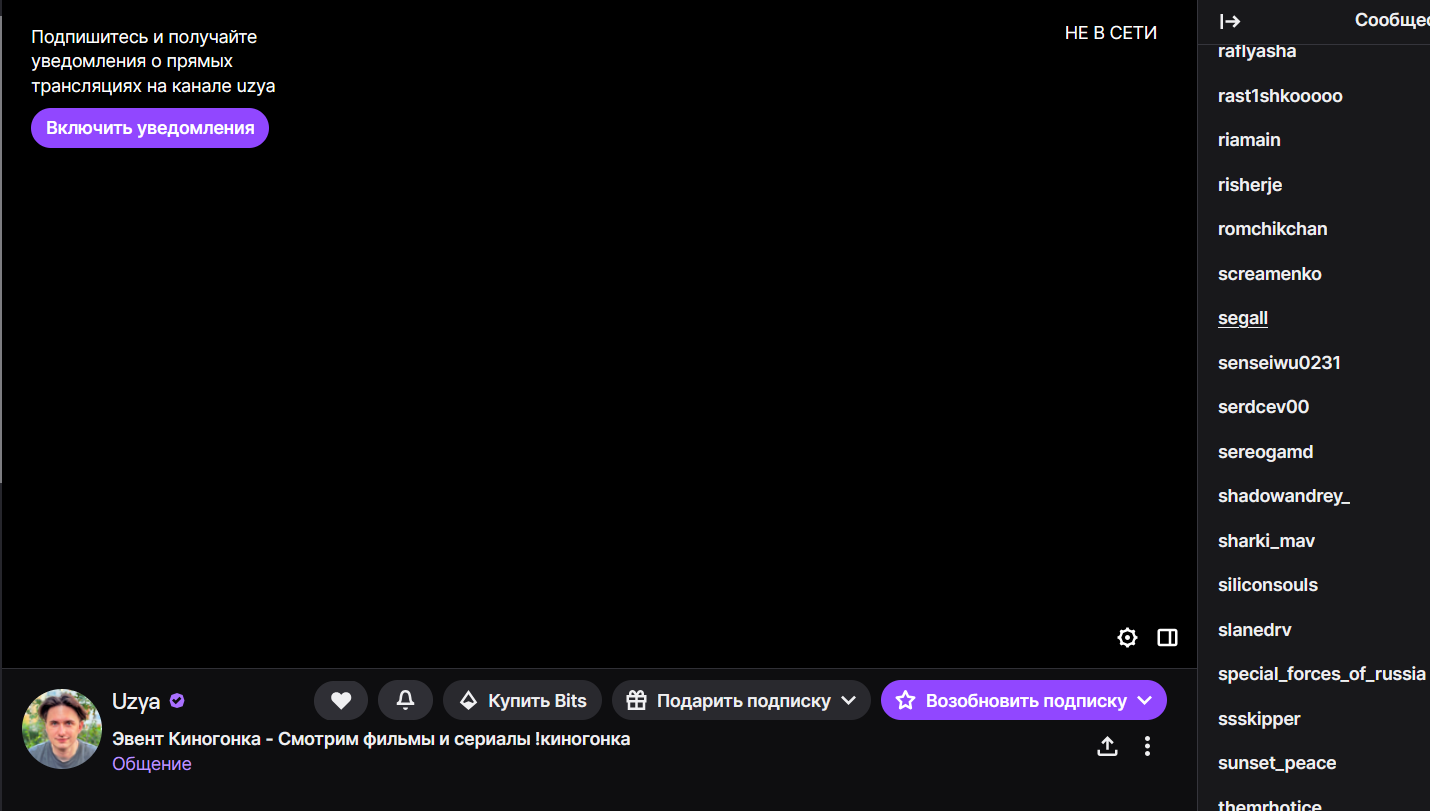This screenshot has width=1430, height=811.
Task: Open the Подарить подписку dropdown
Action: click(x=741, y=701)
